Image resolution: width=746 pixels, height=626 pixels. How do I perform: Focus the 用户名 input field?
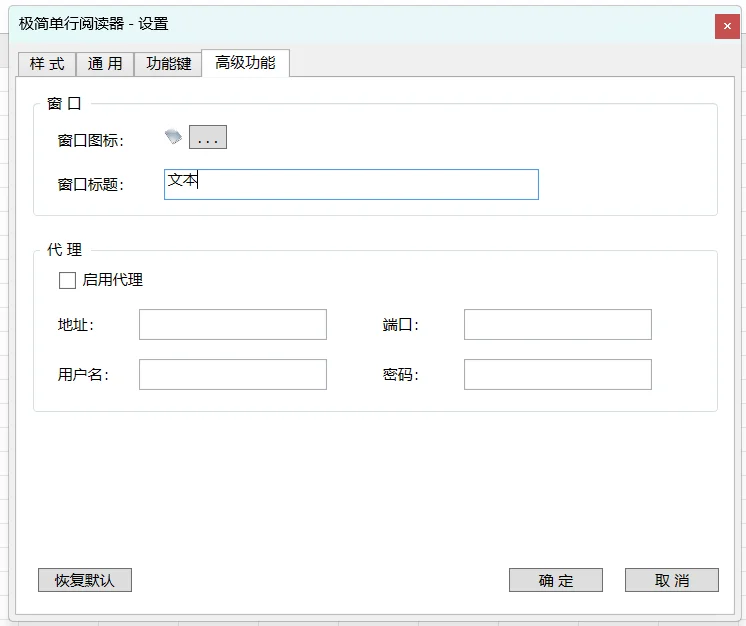[x=233, y=374]
